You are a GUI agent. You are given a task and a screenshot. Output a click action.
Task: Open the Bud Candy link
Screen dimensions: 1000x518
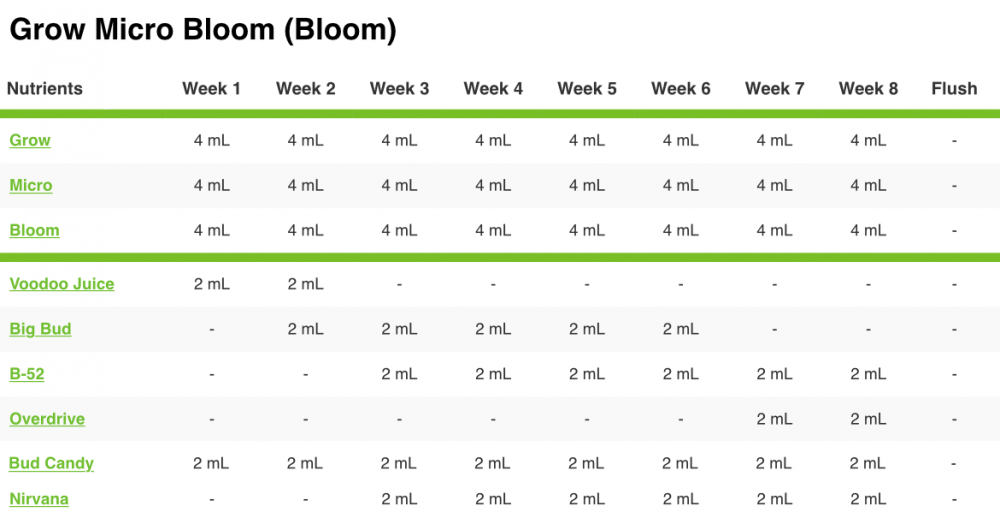point(51,464)
